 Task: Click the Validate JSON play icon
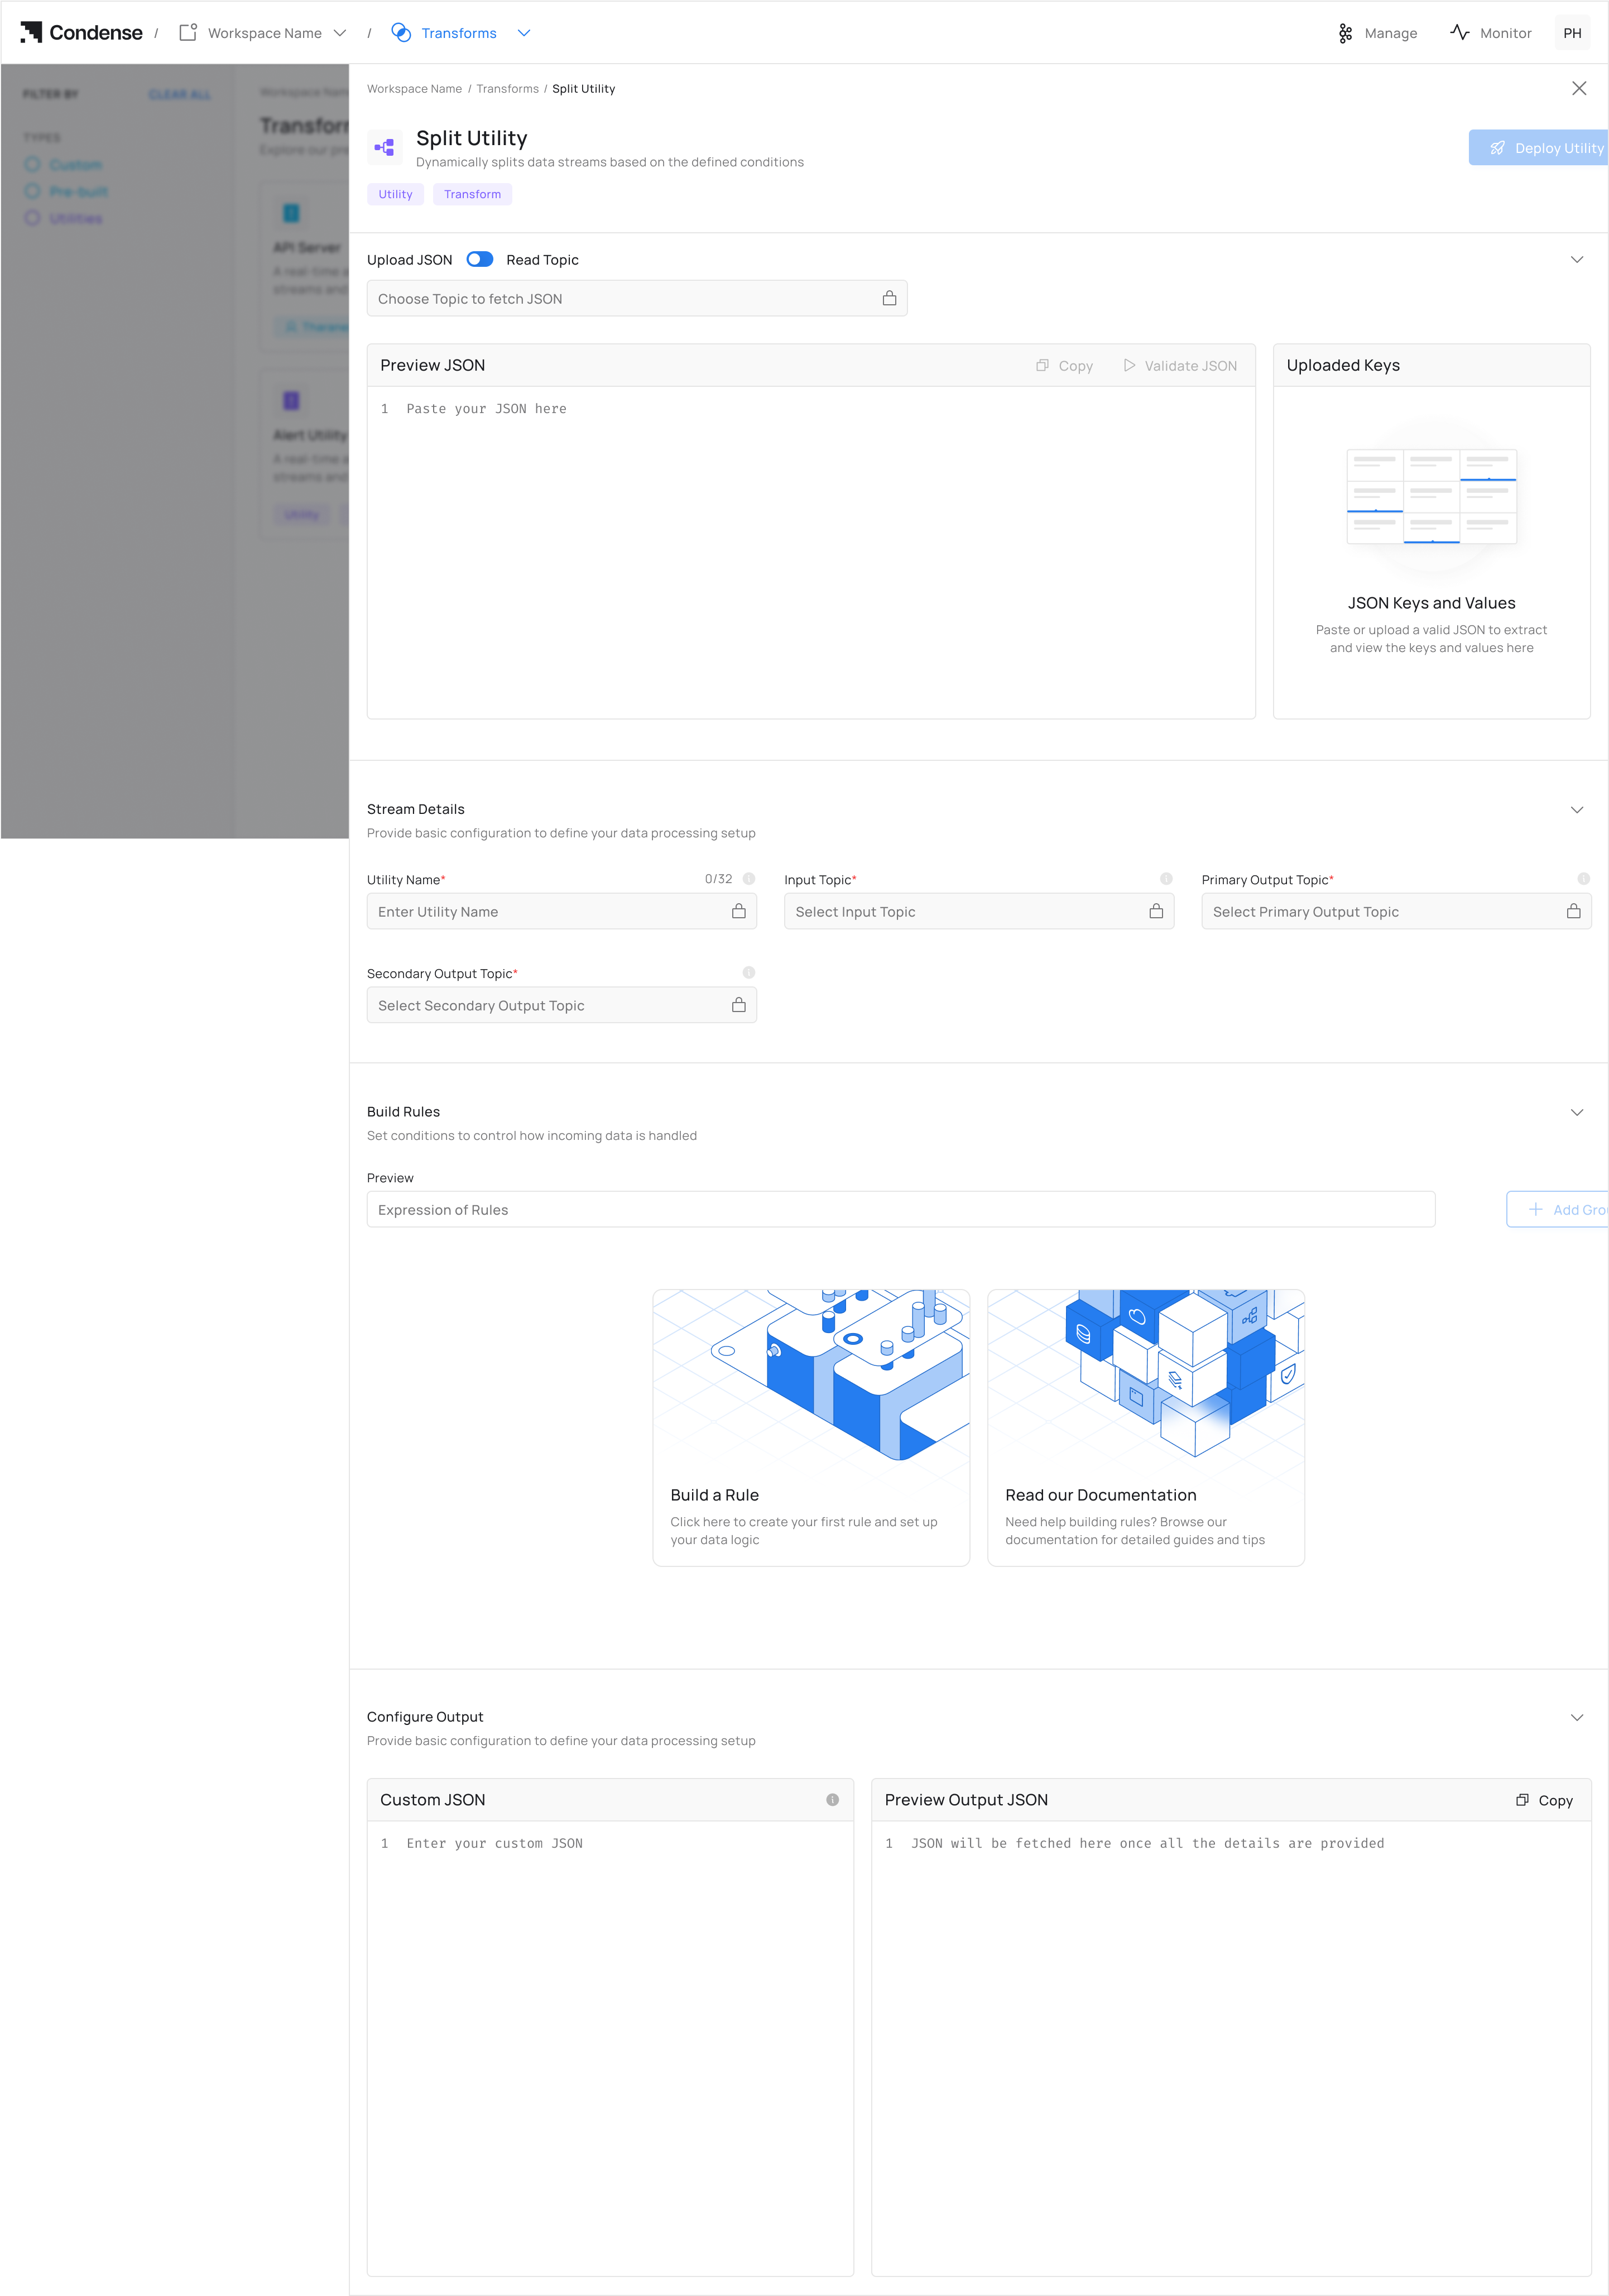pyautogui.click(x=1129, y=366)
